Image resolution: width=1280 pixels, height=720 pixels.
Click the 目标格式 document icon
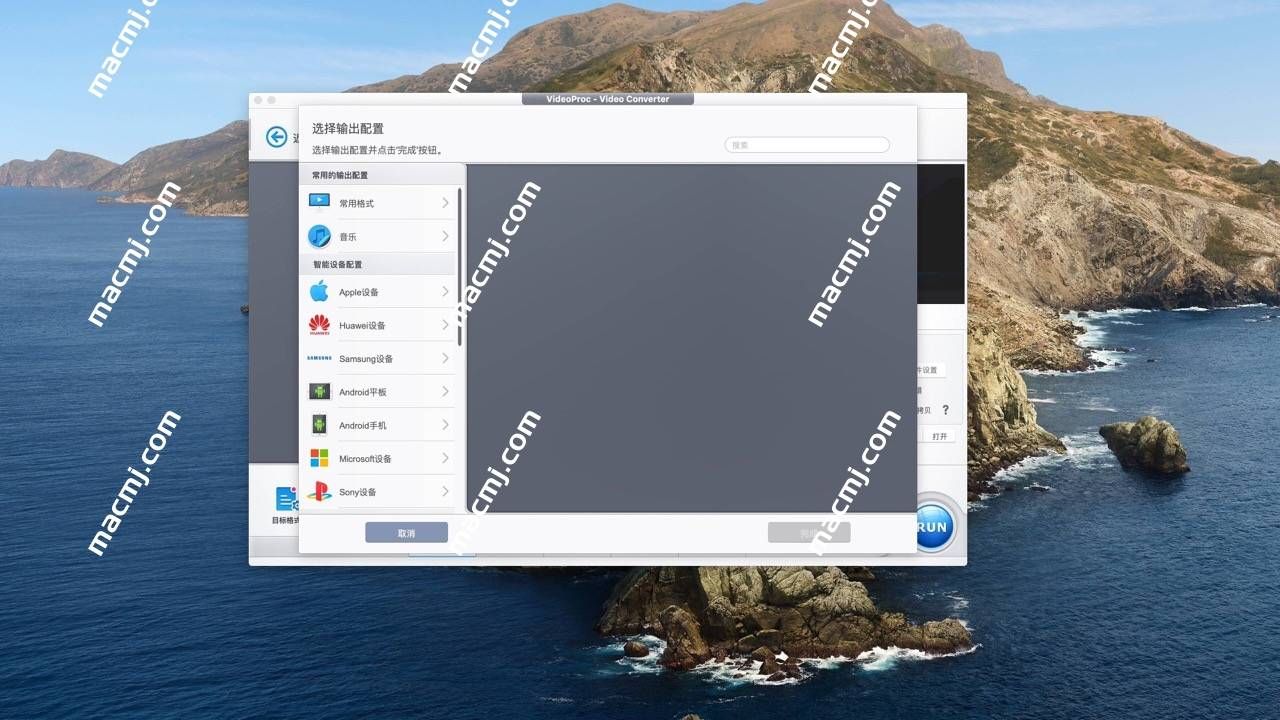(286, 499)
